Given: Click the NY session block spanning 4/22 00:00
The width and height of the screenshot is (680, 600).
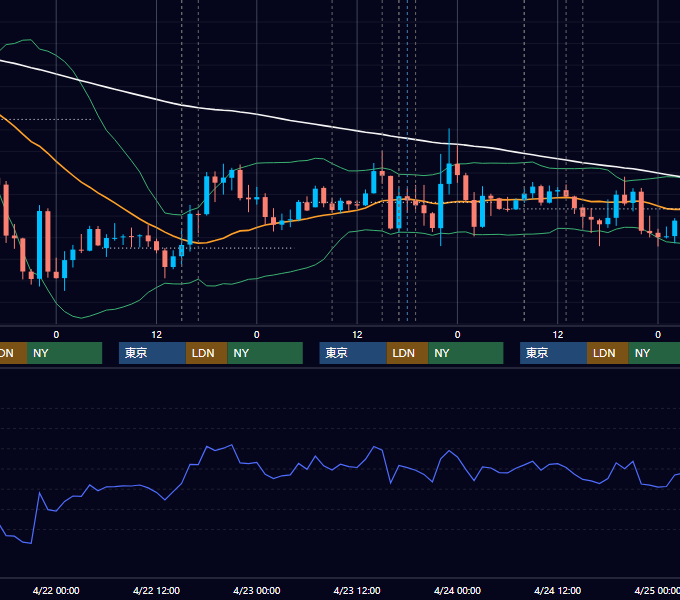Looking at the screenshot, I should pos(64,353).
